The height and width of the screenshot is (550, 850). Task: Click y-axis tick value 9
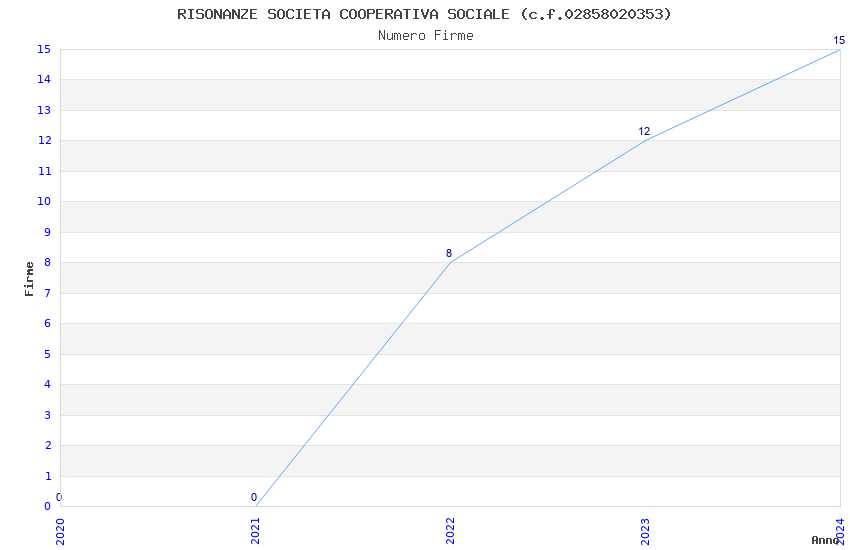point(47,232)
